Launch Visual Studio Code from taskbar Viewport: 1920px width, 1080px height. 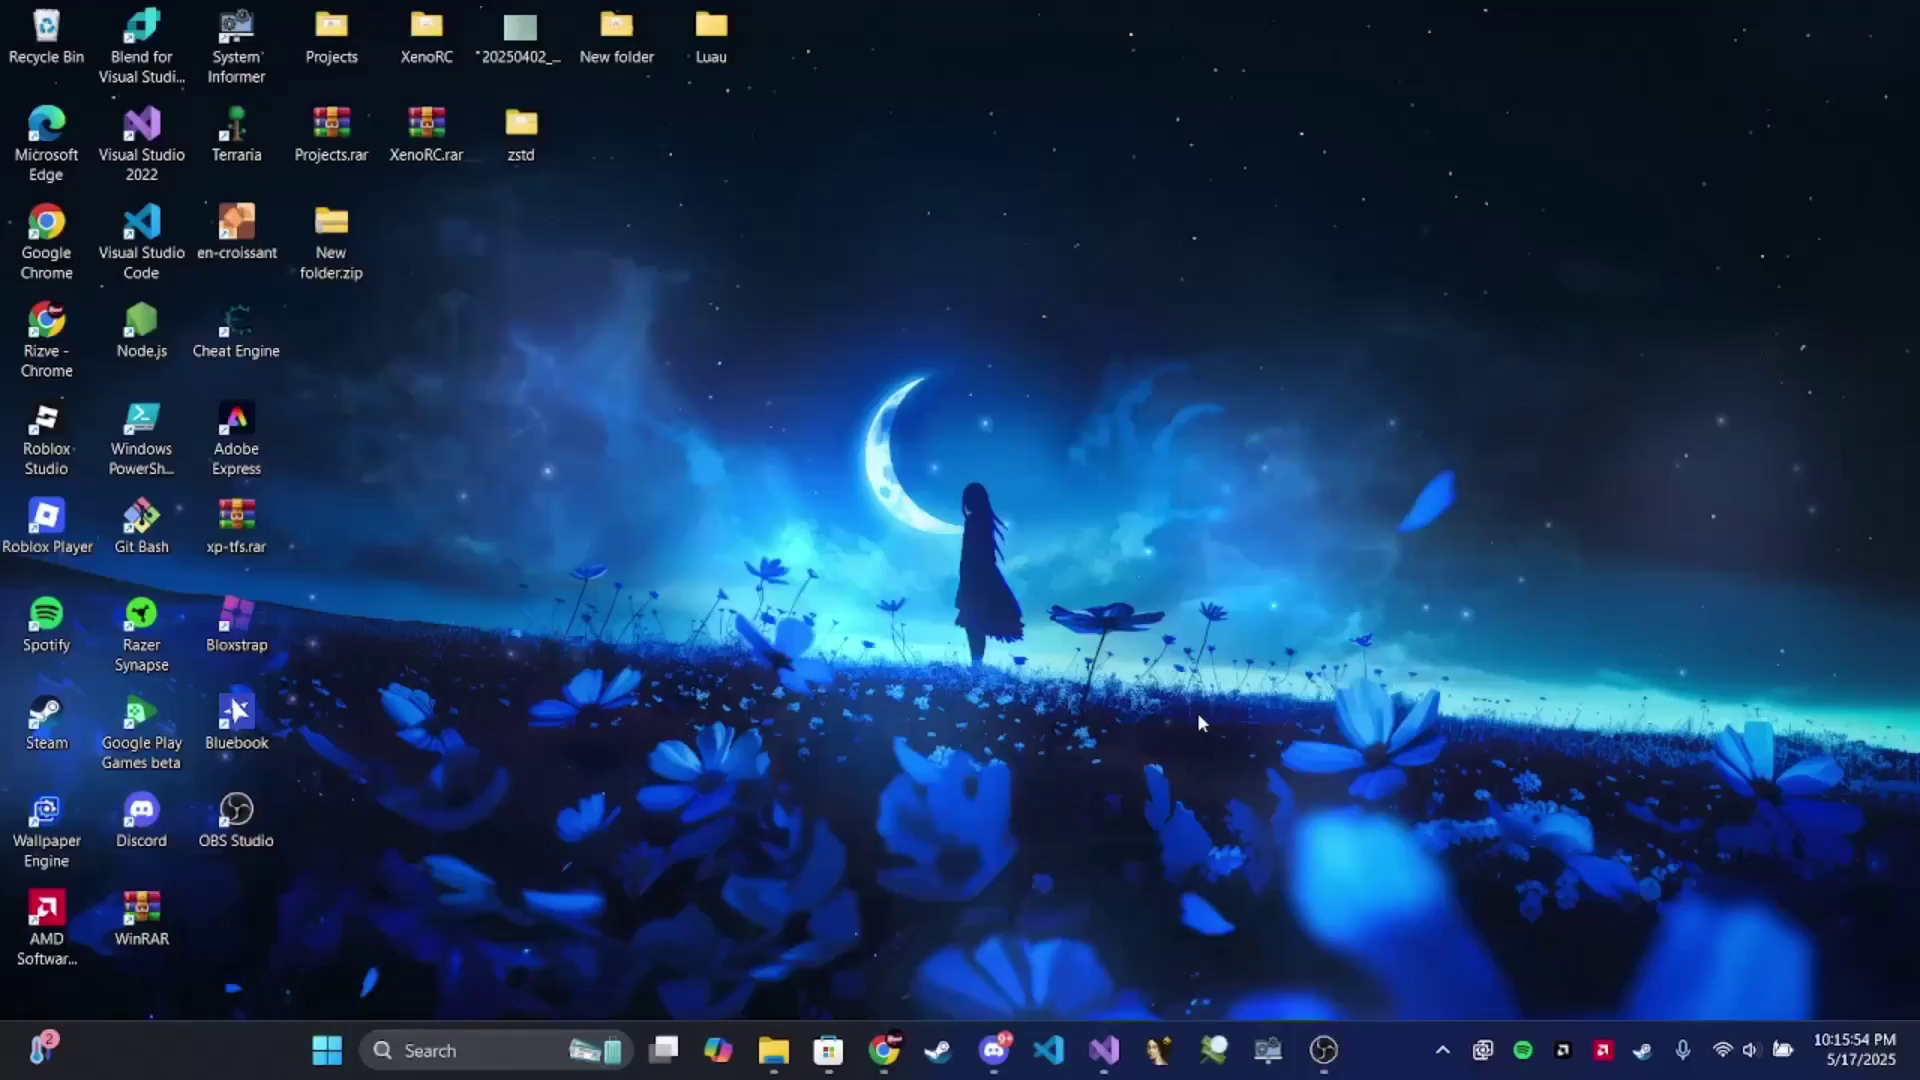(x=1049, y=1050)
